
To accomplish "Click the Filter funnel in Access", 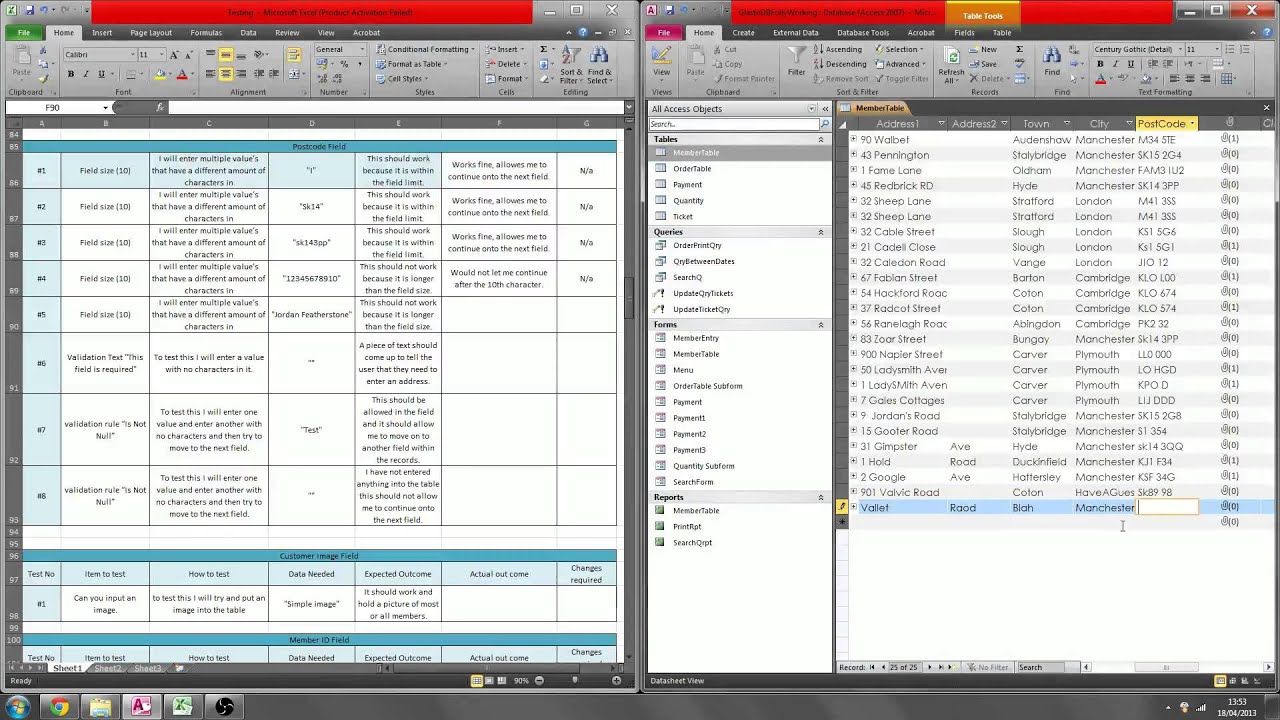I will coord(797,60).
